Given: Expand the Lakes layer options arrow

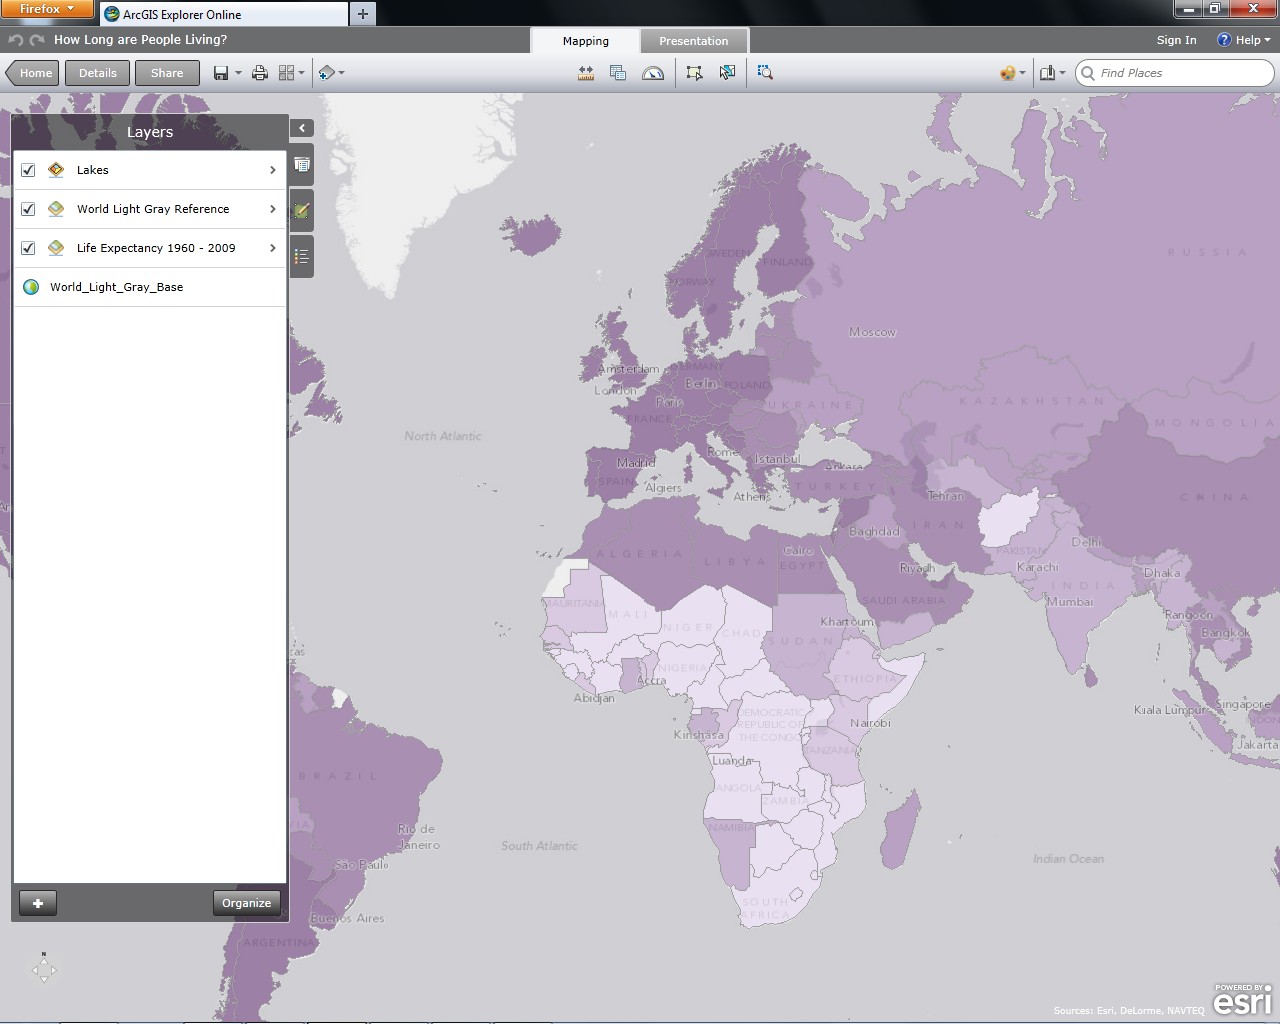Looking at the screenshot, I should [x=272, y=170].
